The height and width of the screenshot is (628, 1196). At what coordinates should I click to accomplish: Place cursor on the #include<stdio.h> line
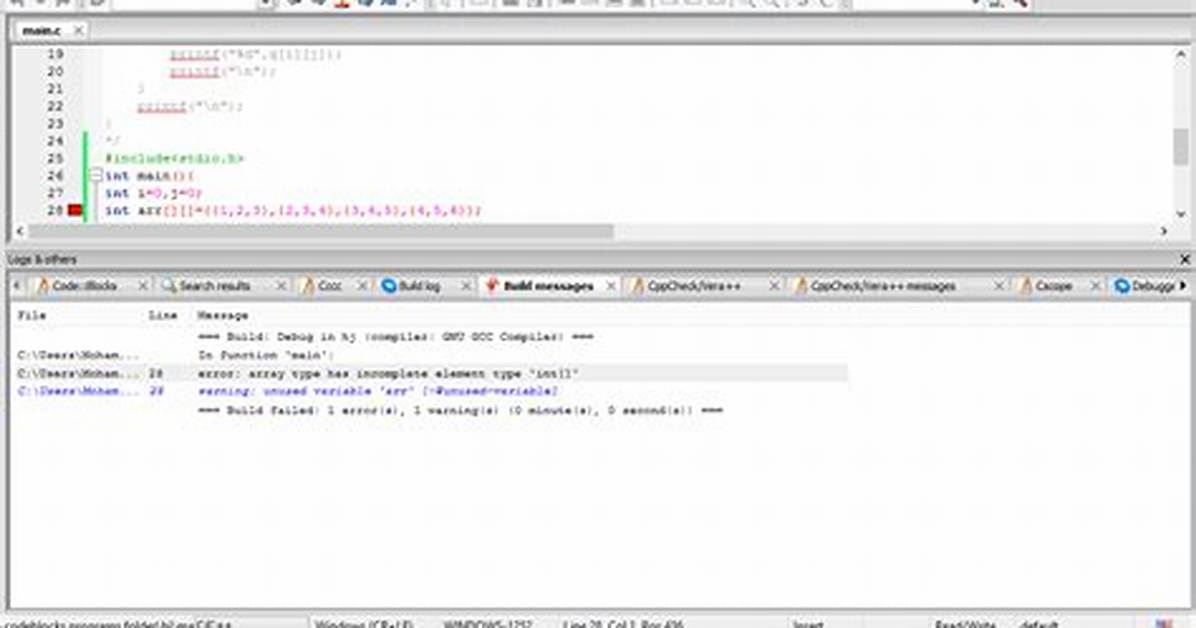pos(174,159)
